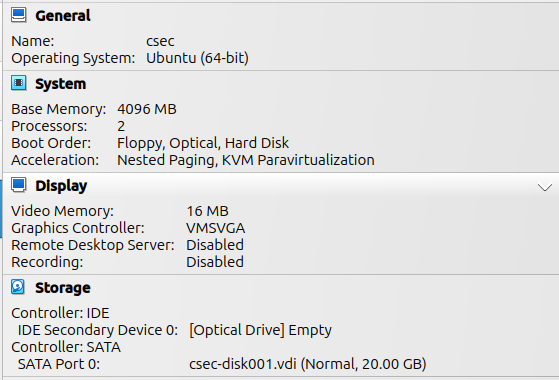Open the Storage settings heading

point(63,288)
